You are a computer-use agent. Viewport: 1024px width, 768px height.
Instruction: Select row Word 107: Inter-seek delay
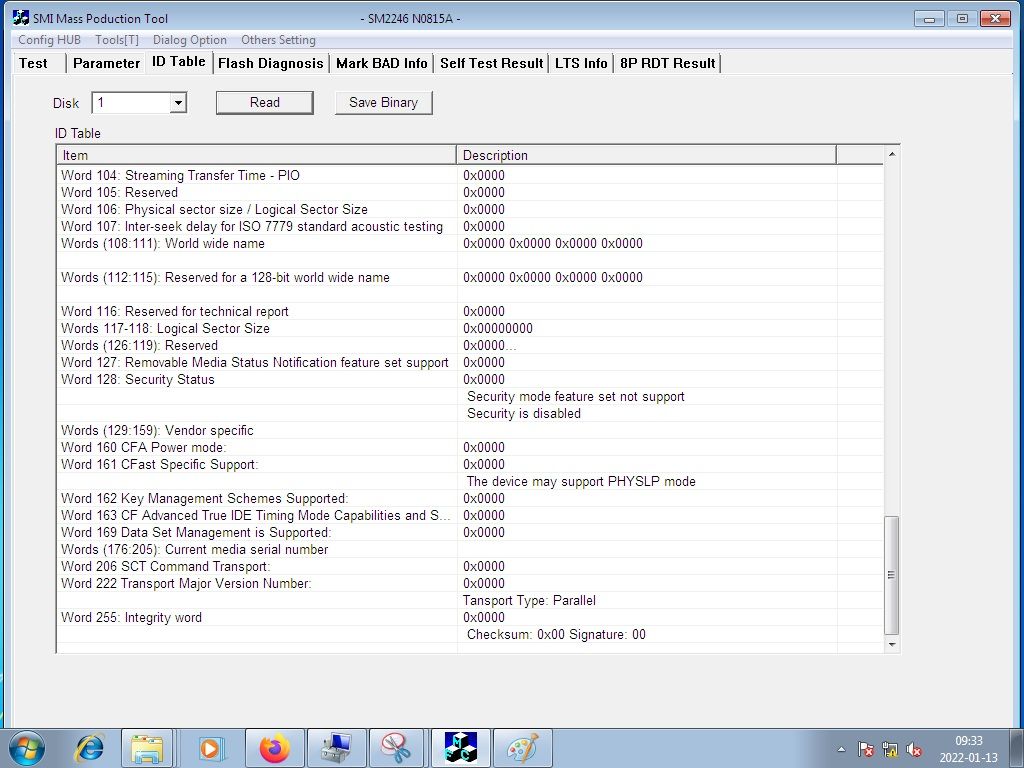coord(470,226)
